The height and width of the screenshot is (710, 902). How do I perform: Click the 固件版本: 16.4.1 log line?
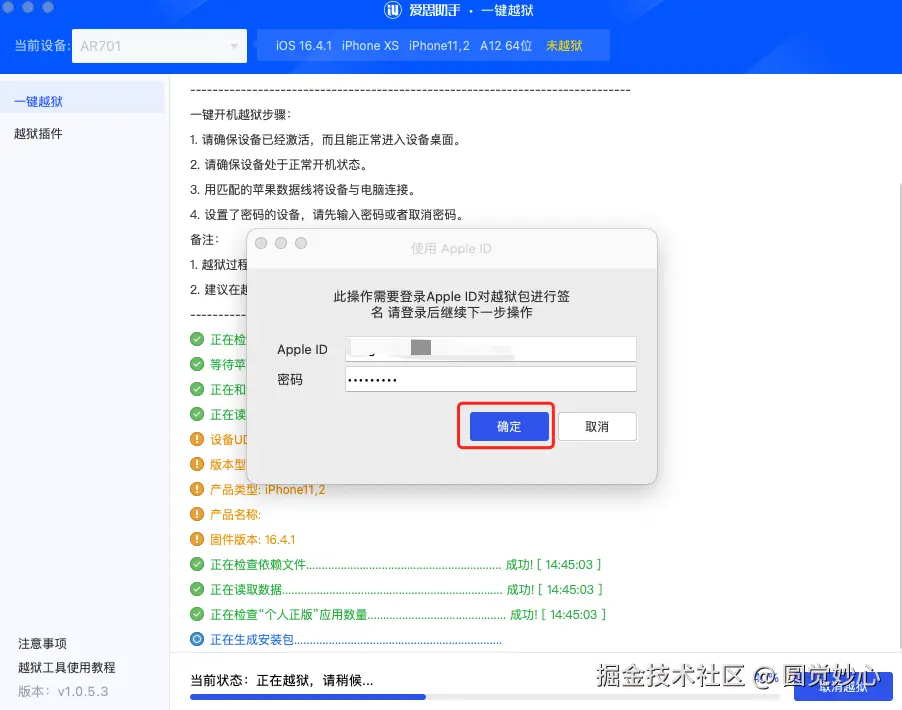click(x=252, y=539)
